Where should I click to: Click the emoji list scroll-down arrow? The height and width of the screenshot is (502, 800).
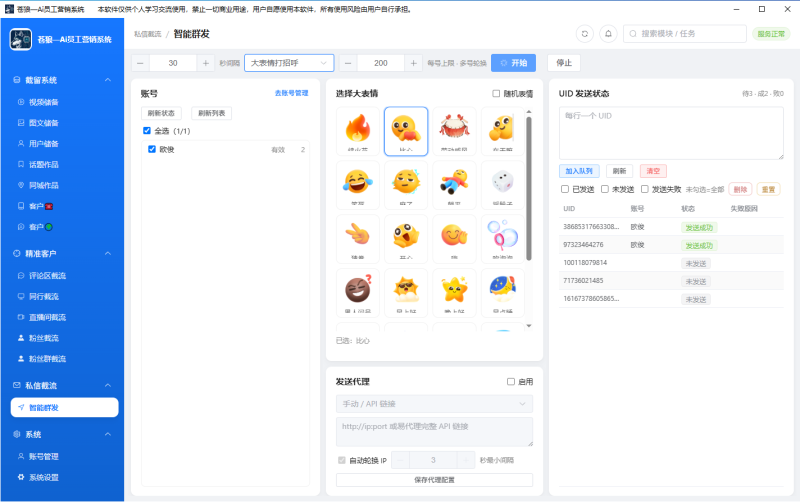click(x=529, y=325)
